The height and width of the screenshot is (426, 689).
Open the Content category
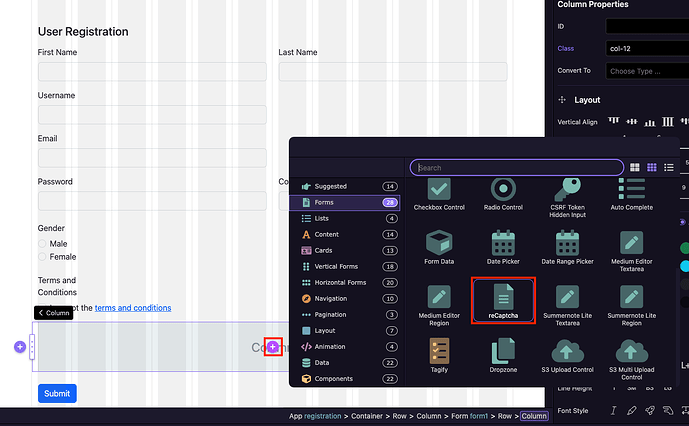[x=345, y=234]
